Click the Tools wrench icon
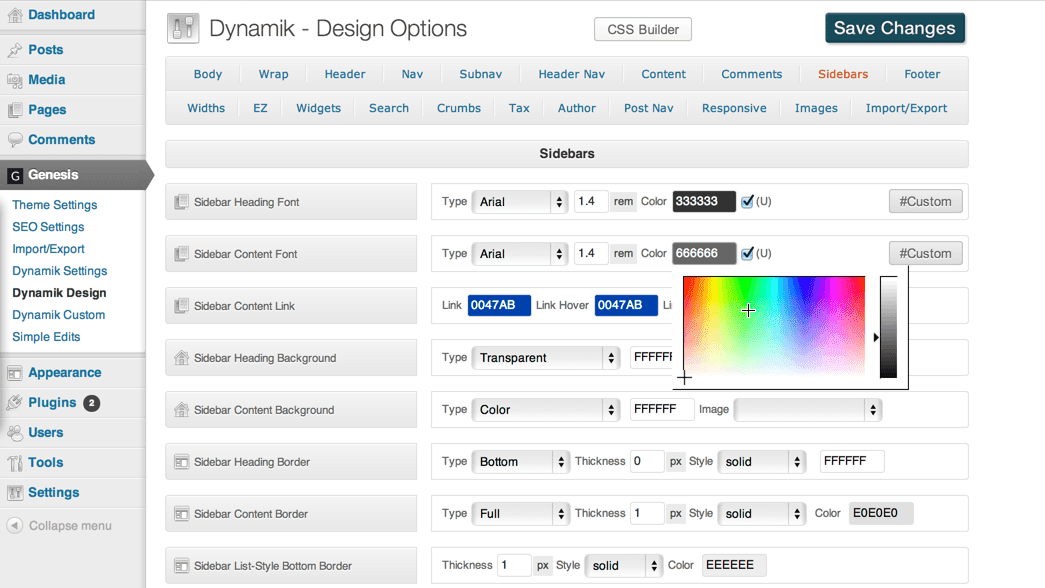 pos(15,463)
